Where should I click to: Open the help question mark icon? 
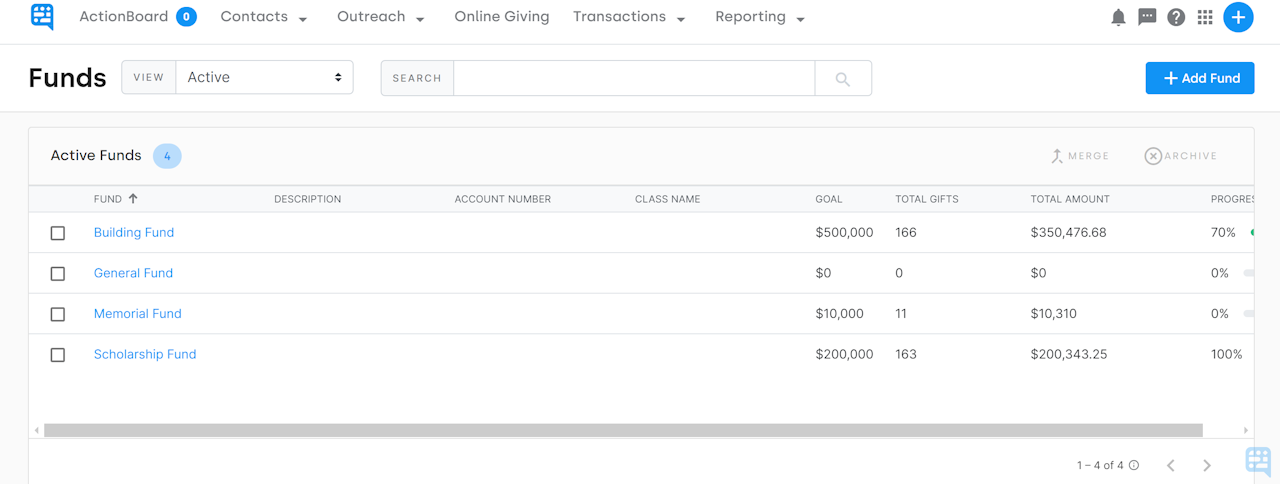coord(1176,17)
